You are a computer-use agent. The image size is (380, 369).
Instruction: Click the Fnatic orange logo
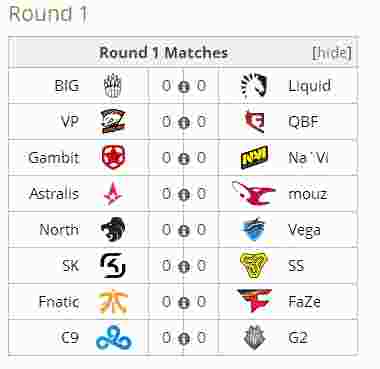pos(113,302)
